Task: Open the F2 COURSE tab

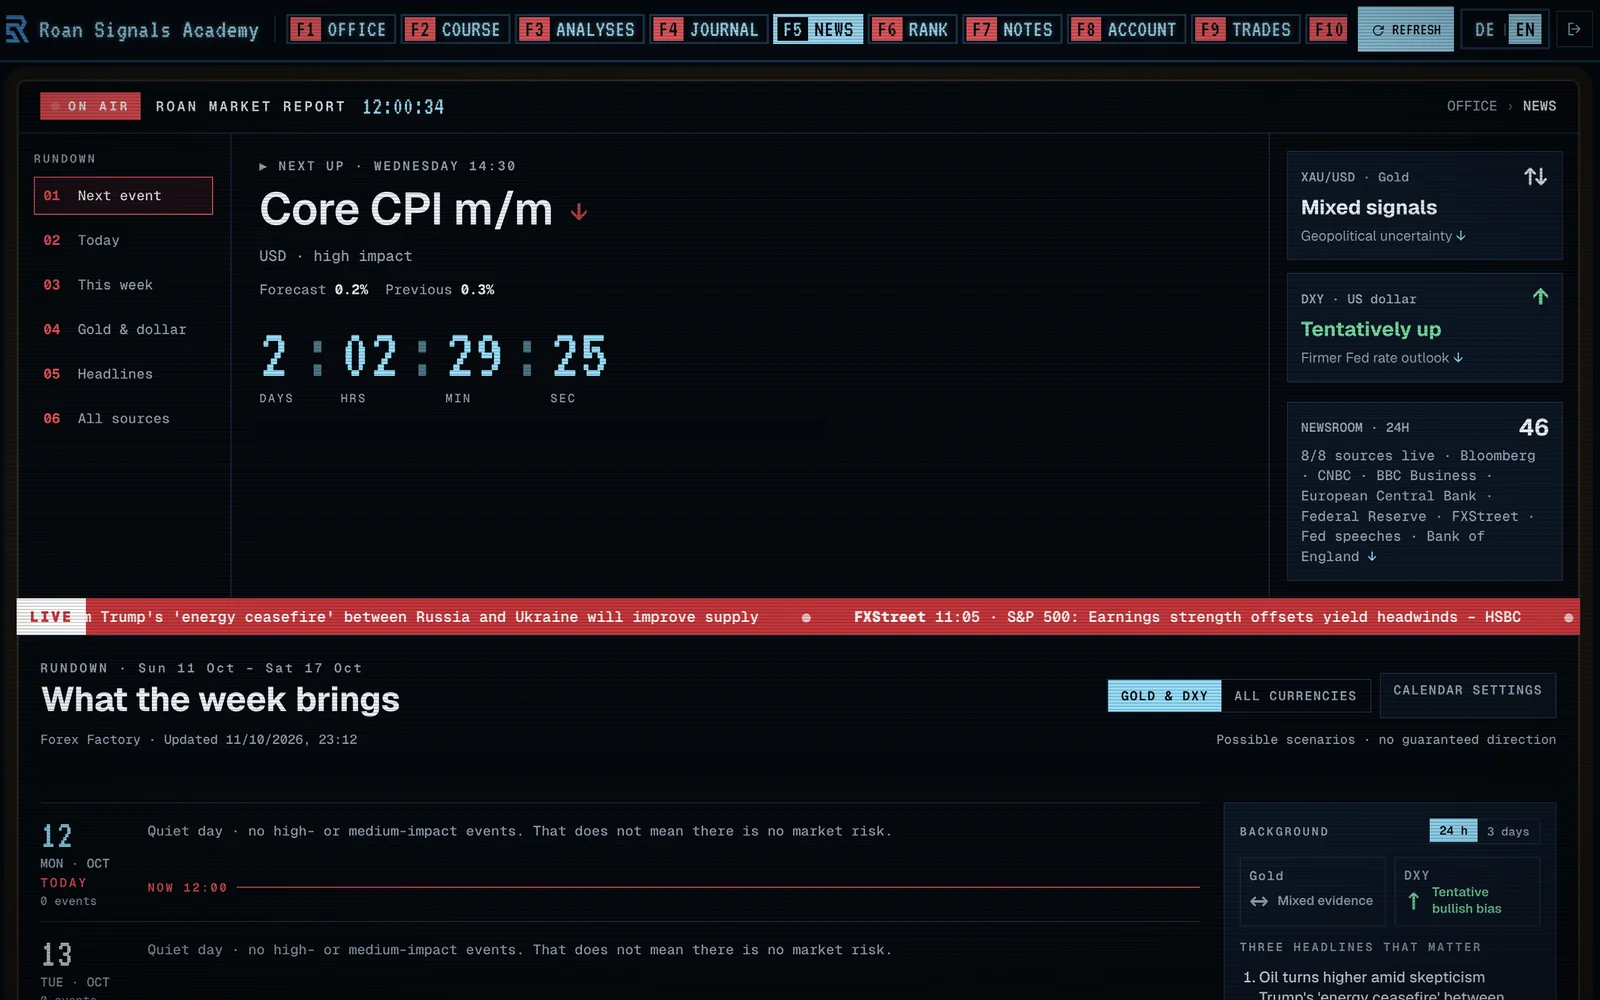Action: (456, 30)
